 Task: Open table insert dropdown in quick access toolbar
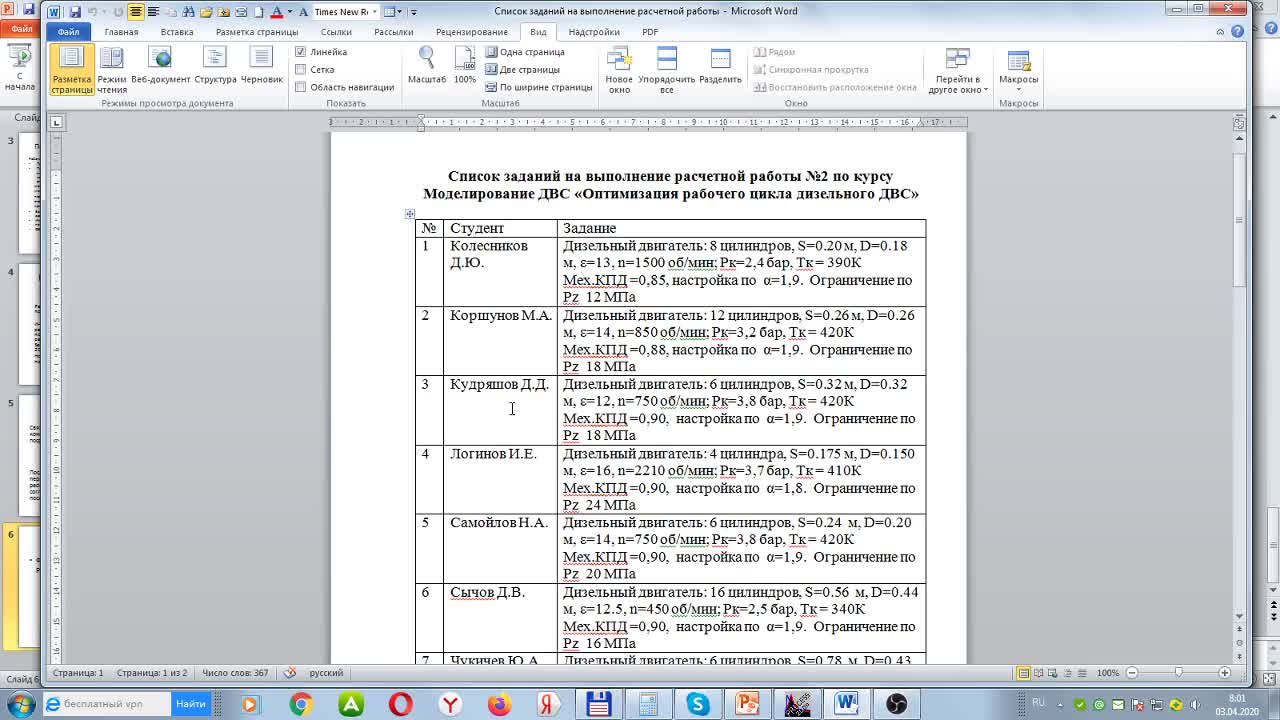coord(400,12)
